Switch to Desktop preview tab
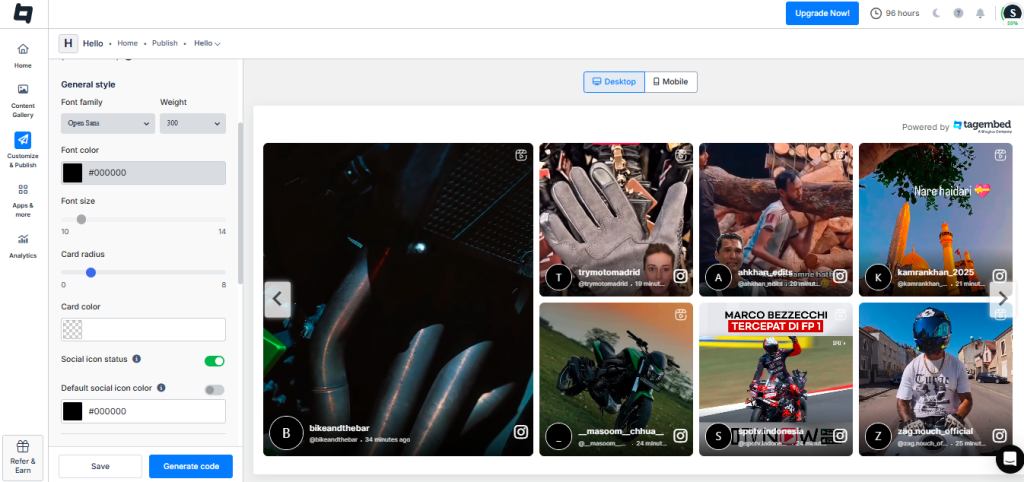Screen dimensions: 1024x482 coord(614,82)
